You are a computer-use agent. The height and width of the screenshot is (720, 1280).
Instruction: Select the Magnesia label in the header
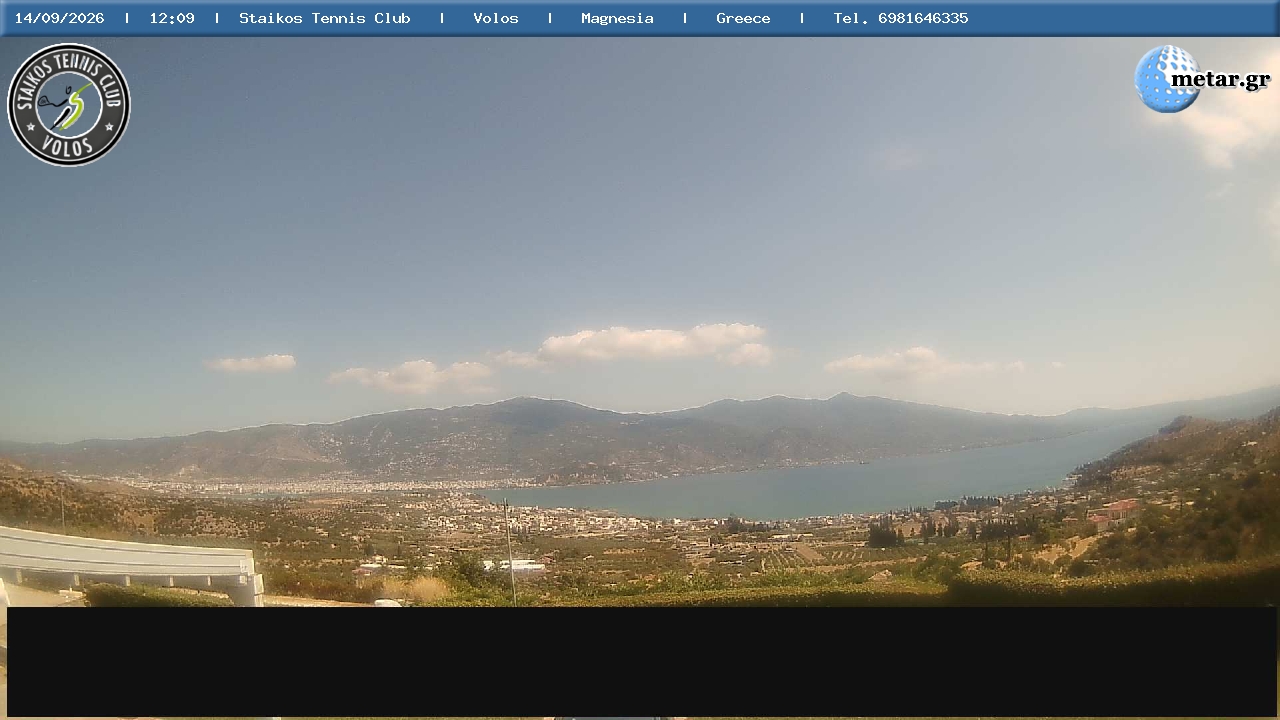click(x=617, y=18)
